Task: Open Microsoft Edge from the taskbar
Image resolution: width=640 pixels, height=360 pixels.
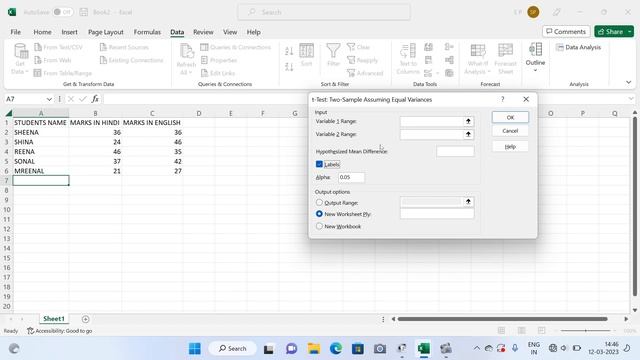Action: (336, 349)
